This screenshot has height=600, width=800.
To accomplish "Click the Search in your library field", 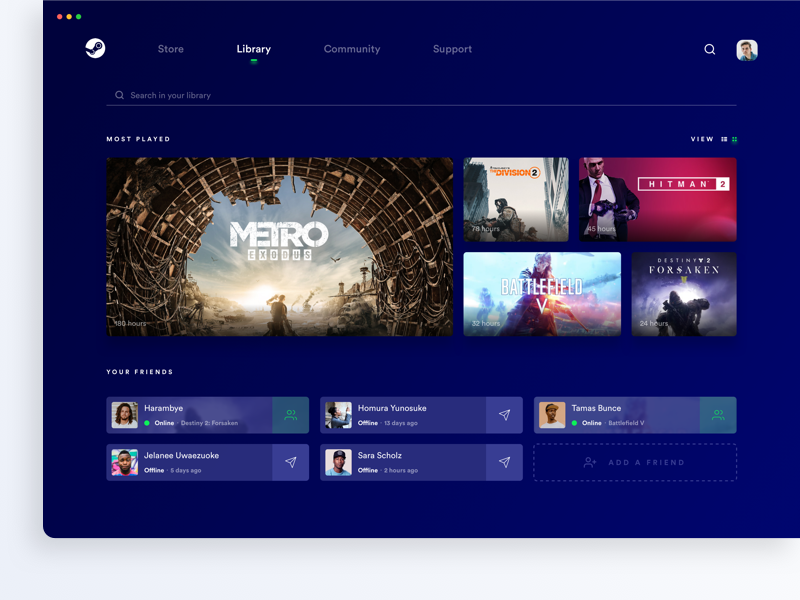I will click(x=421, y=95).
